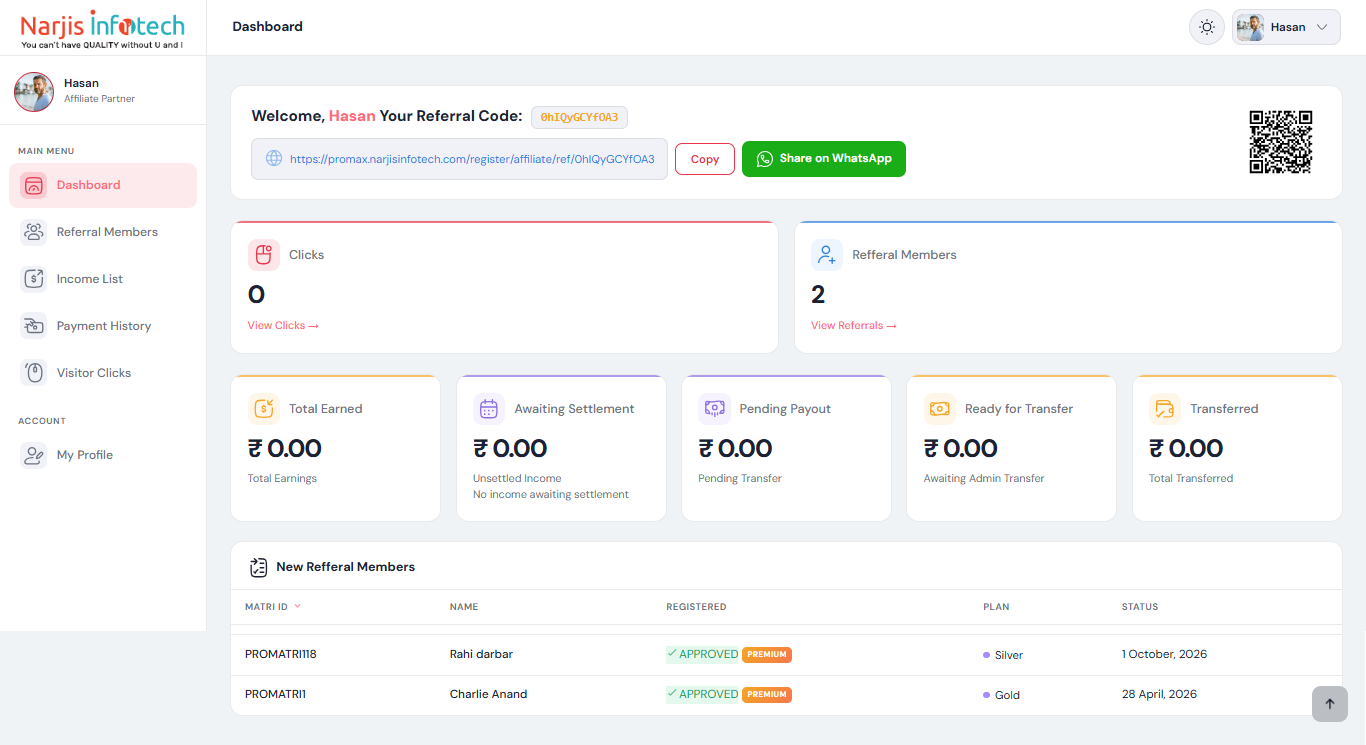Click the Narjis Infotech logo
Viewport: 1366px width, 745px height.
coord(102,28)
